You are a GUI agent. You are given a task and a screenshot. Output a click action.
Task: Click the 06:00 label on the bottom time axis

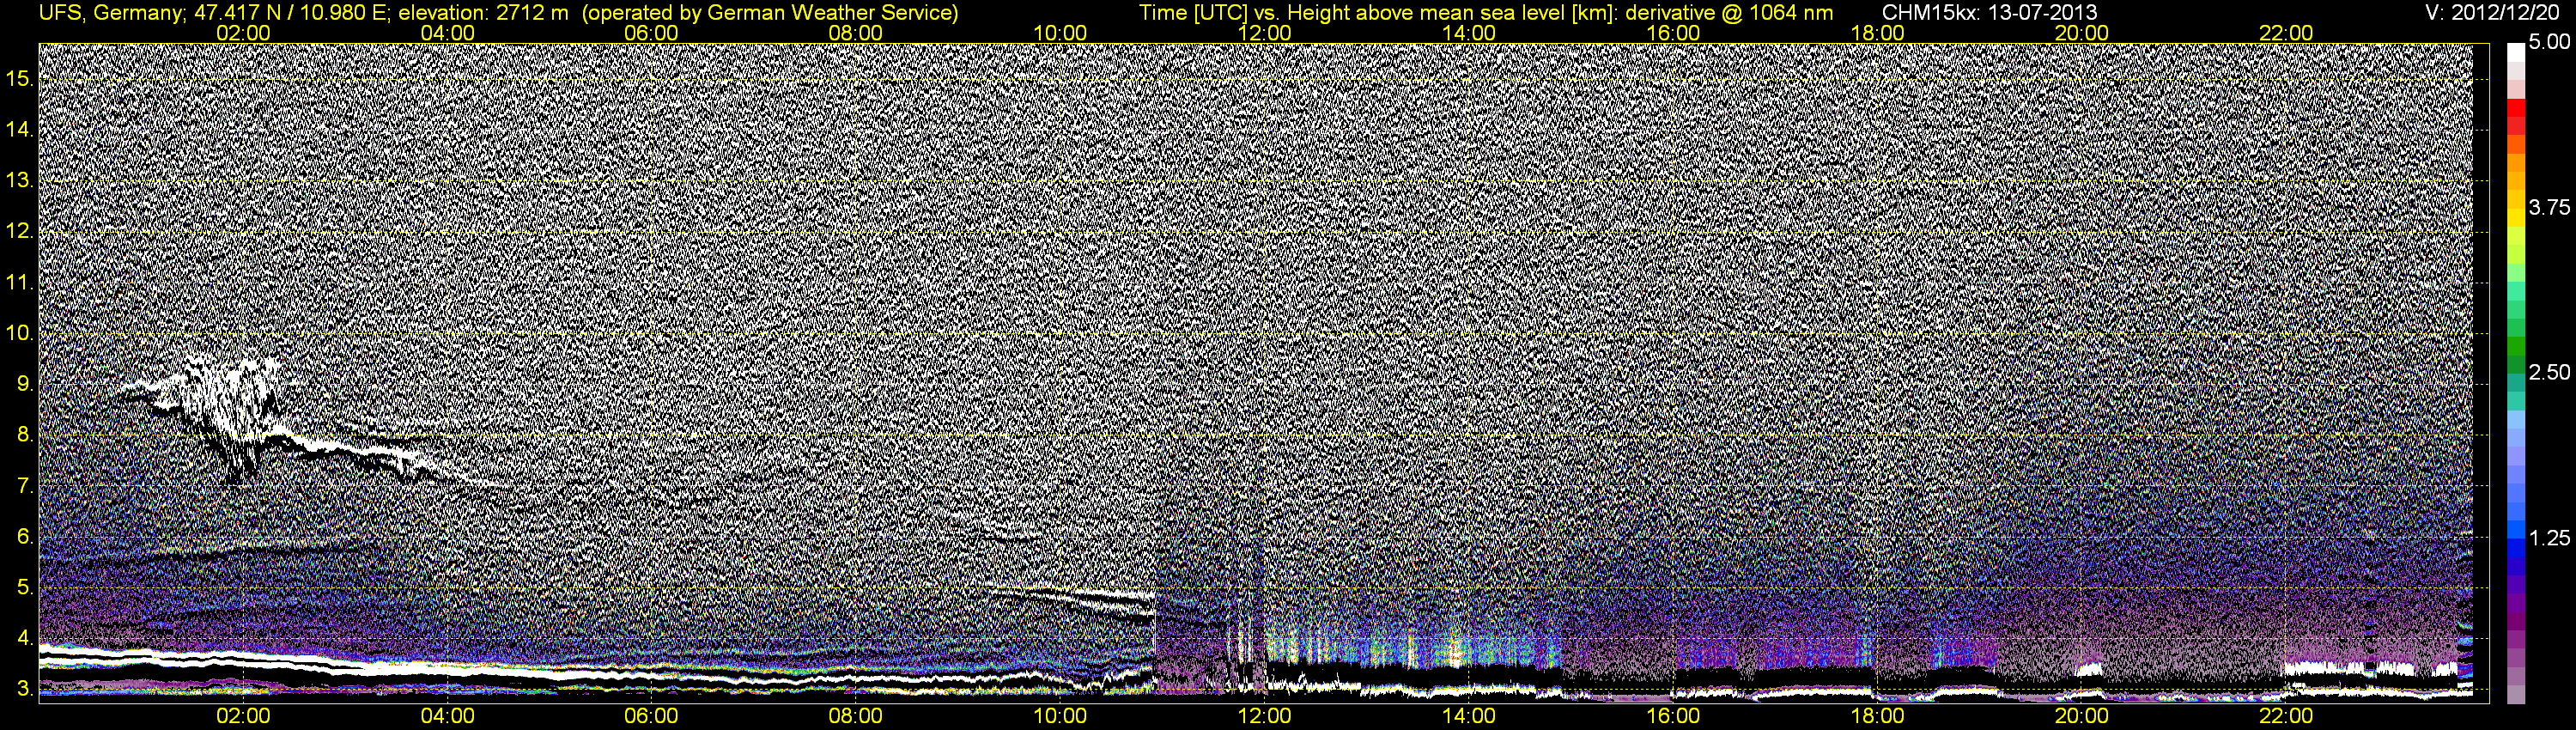click(651, 716)
